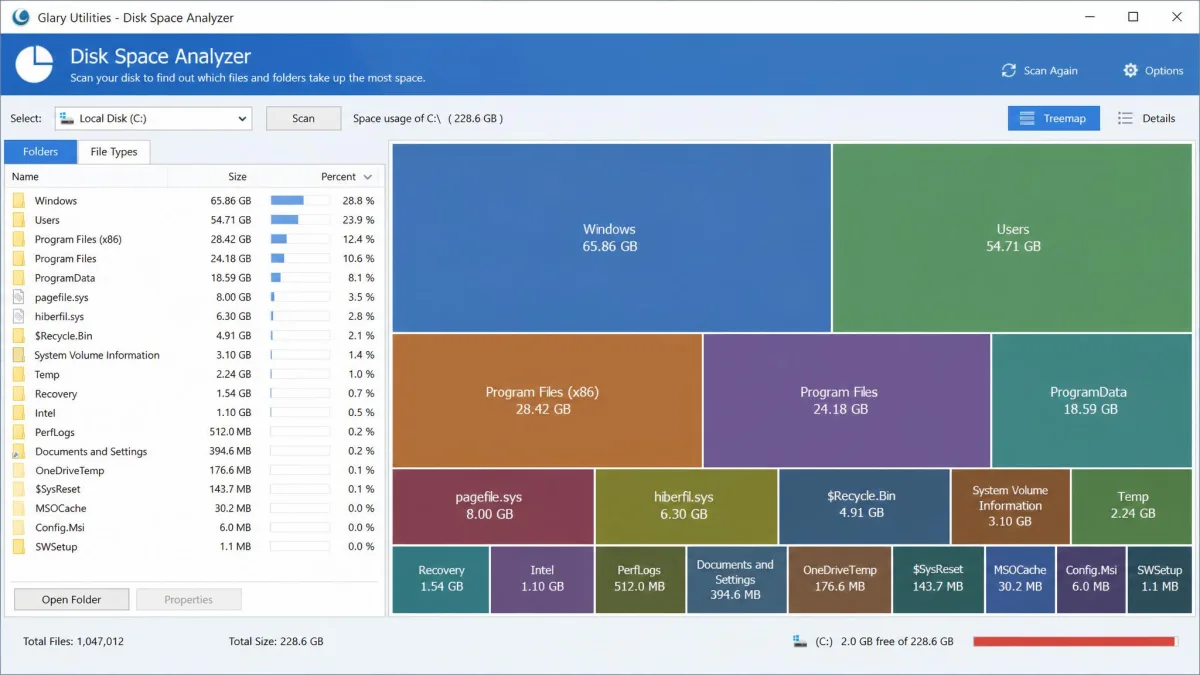Click the Temp 2.24 GB treemap block

click(x=1131, y=506)
